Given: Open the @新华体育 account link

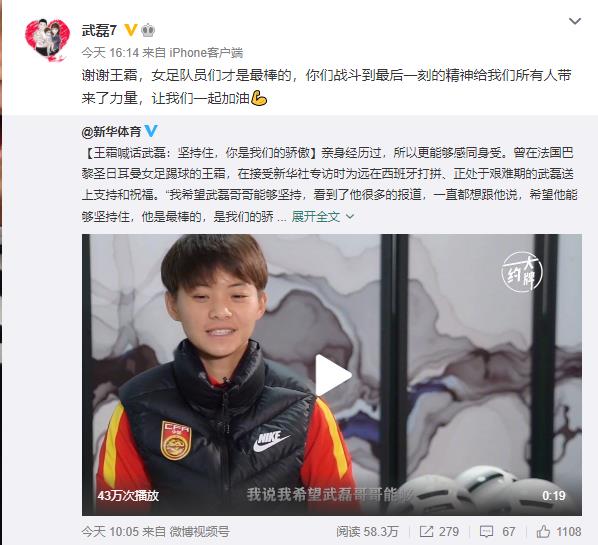Looking at the screenshot, I should 111,132.
